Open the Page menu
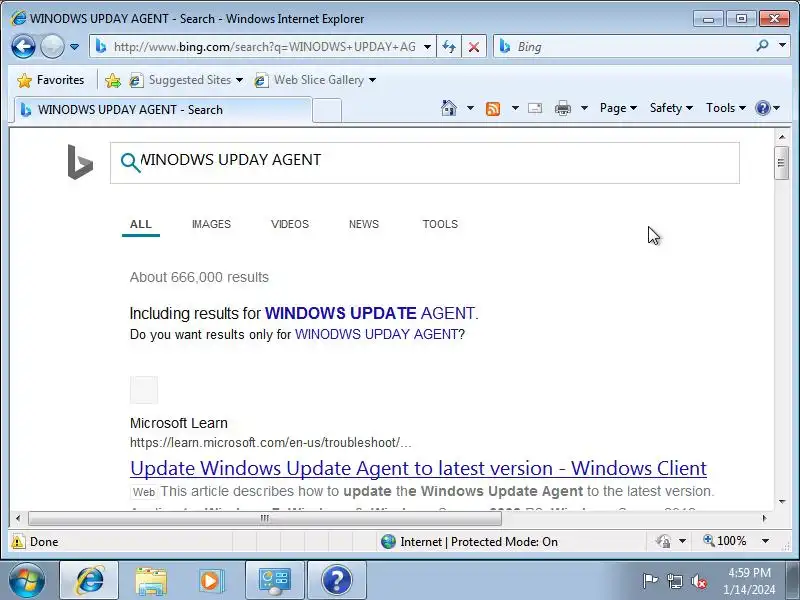 [618, 108]
